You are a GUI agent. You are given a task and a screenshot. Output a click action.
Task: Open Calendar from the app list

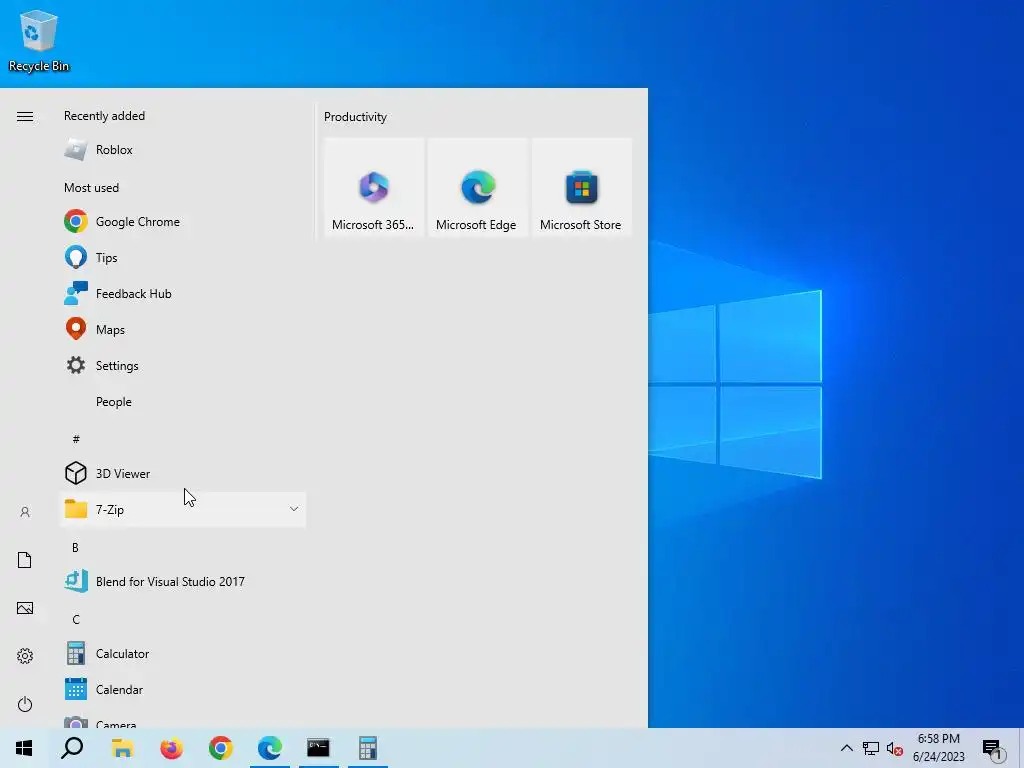182,690
